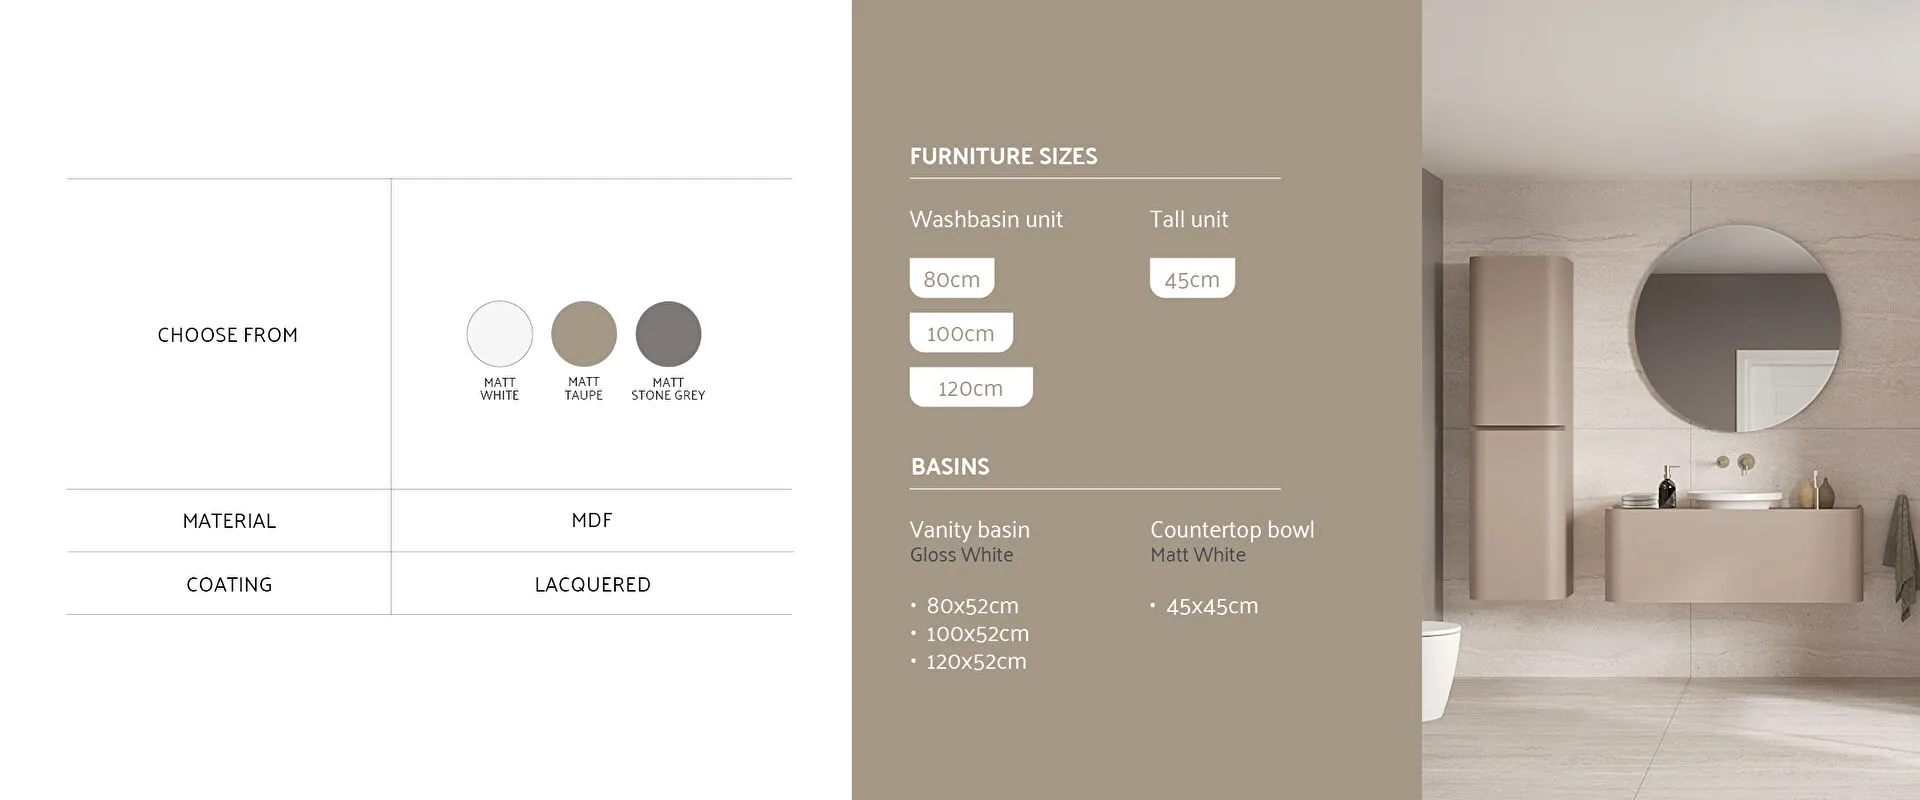The image size is (1920, 800).
Task: Choose the 100cm washbasin unit size
Action: 961,333
